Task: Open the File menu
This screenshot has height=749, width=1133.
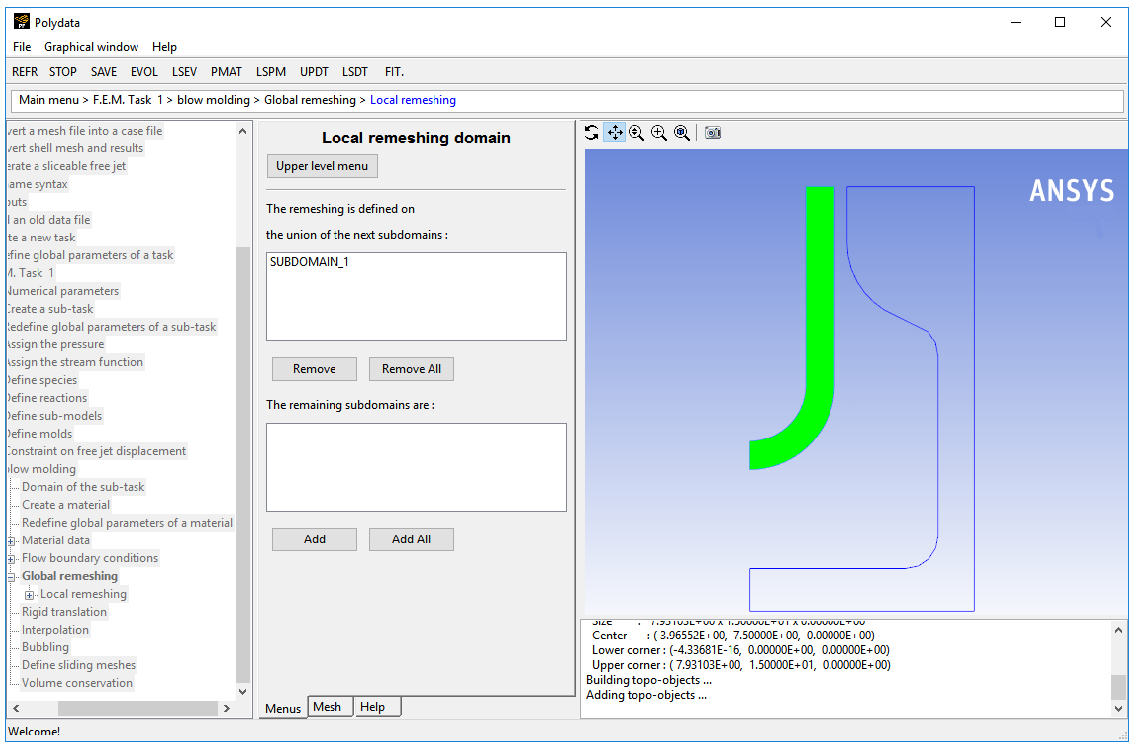Action: (x=22, y=47)
